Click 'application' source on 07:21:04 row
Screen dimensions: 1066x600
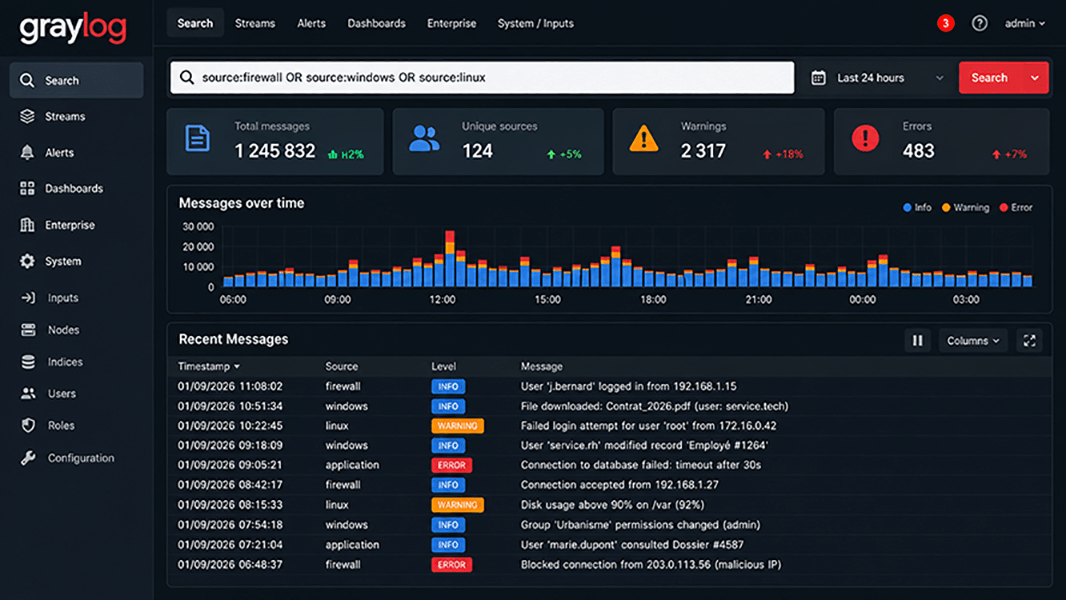(x=351, y=545)
